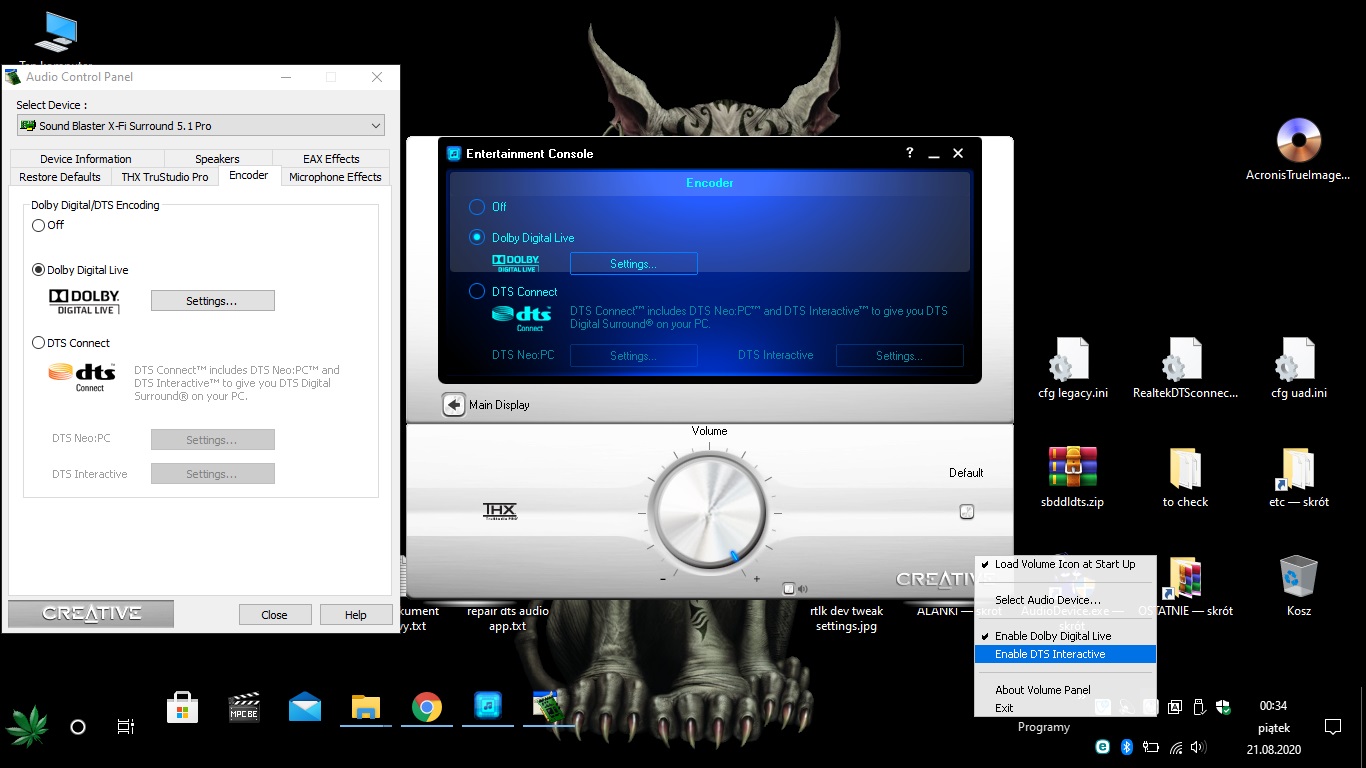Toggle Enable Dolby Digital Live menu entry
This screenshot has height=768, width=1366.
coord(1065,636)
